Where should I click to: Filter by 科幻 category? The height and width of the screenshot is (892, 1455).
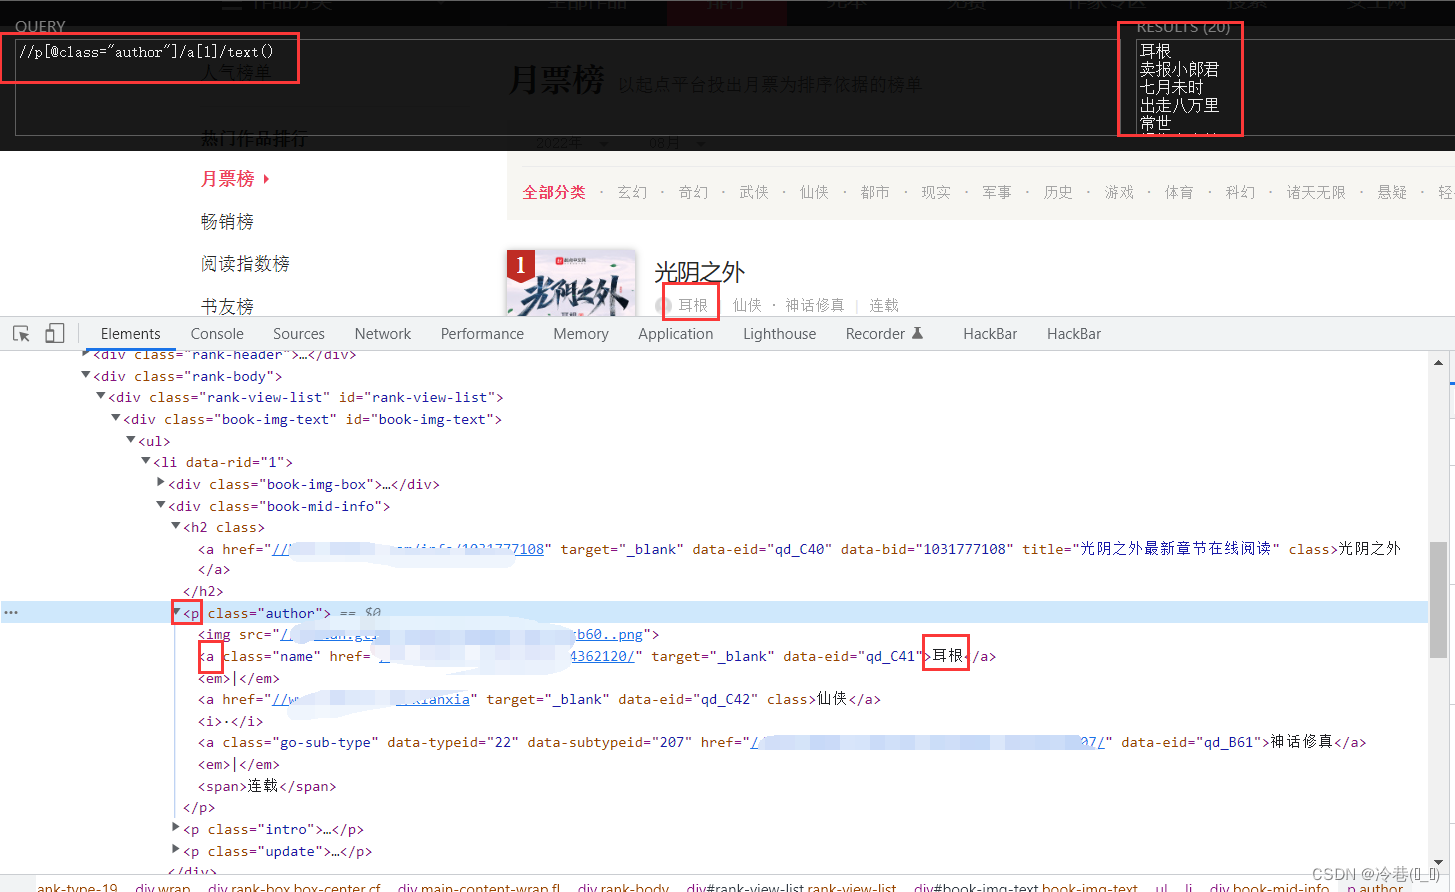pos(1240,192)
